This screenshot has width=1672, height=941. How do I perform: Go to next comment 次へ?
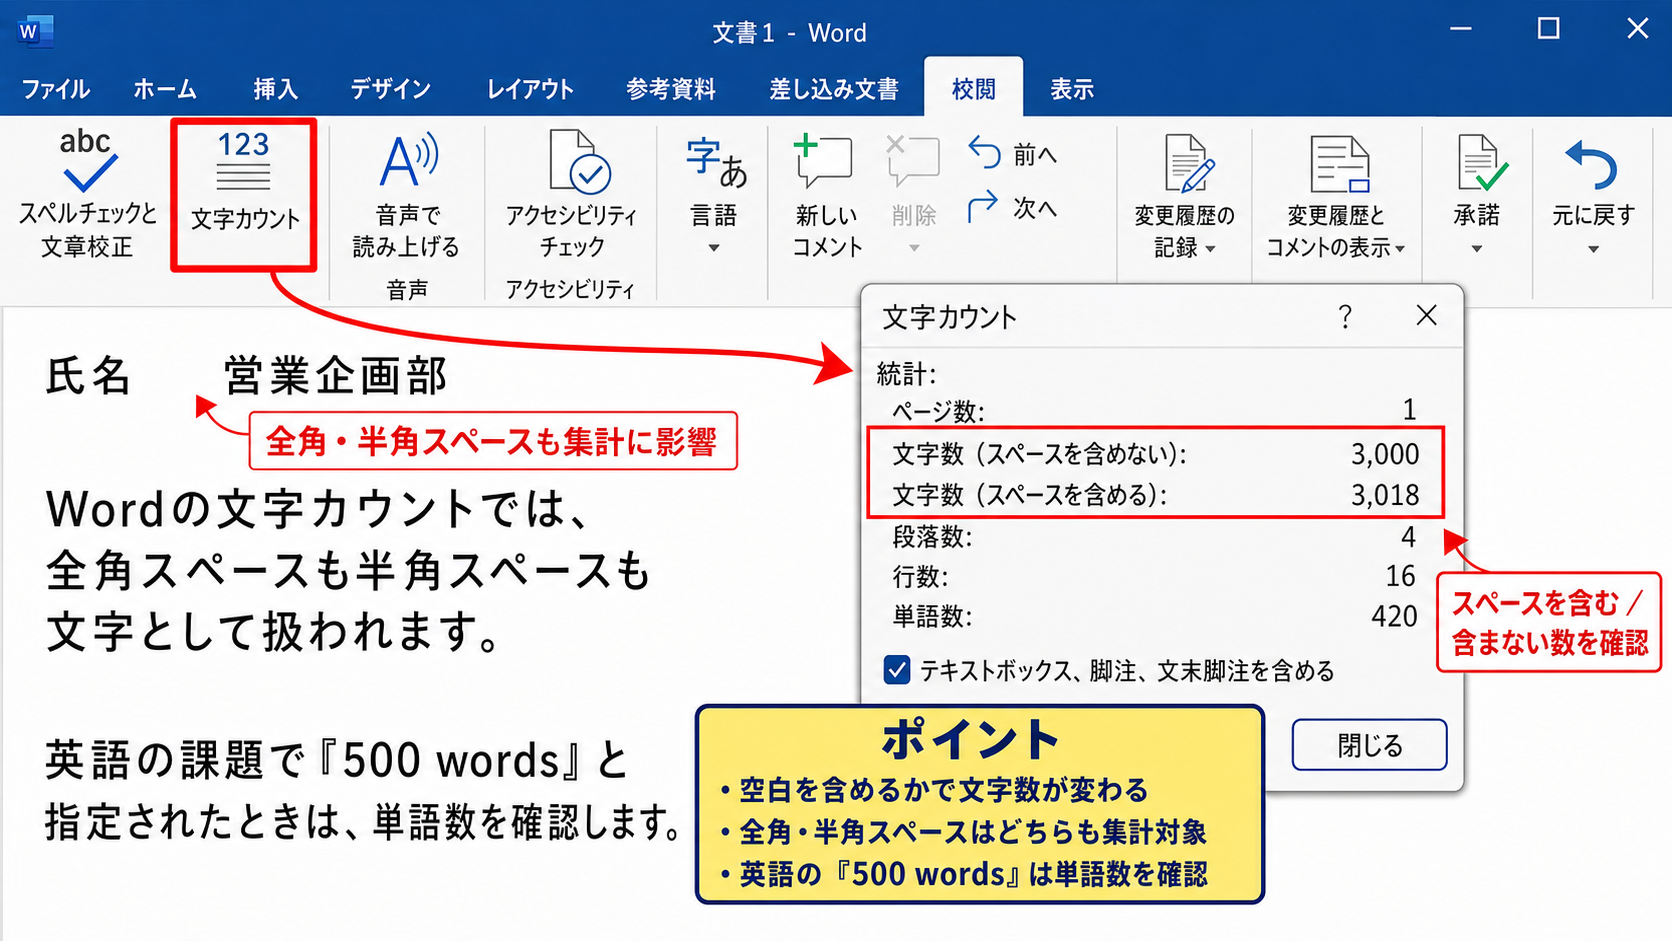click(1013, 207)
